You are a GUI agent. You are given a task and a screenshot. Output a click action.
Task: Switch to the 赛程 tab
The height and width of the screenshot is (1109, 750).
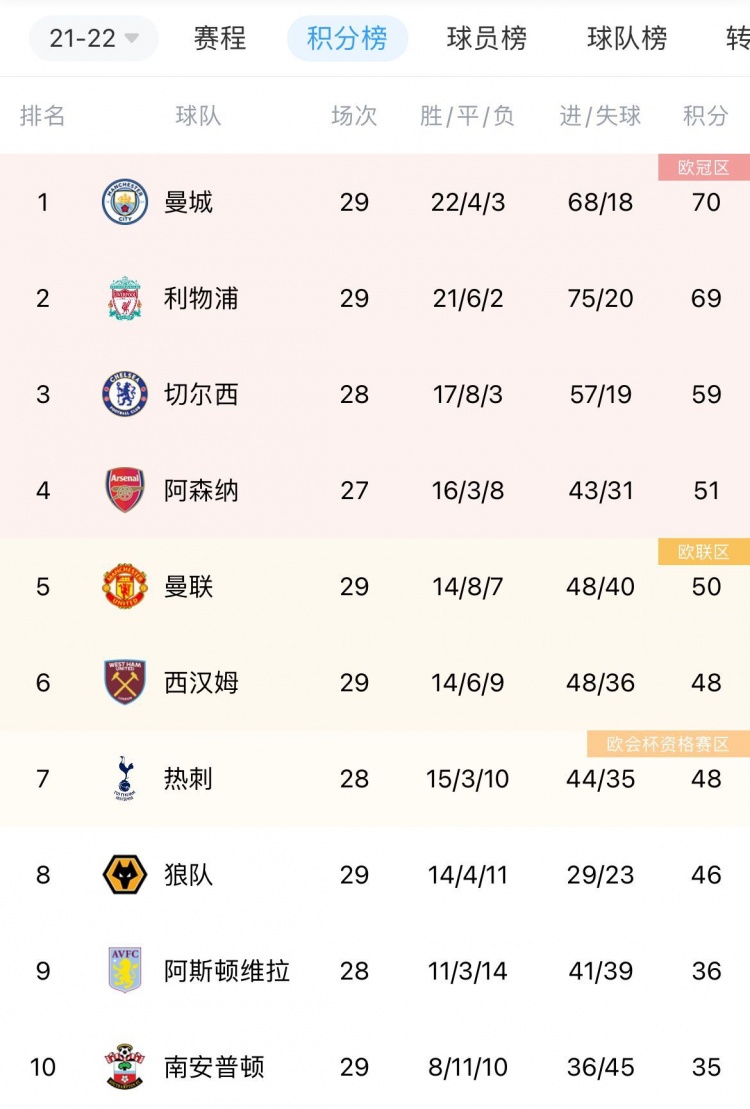(220, 39)
